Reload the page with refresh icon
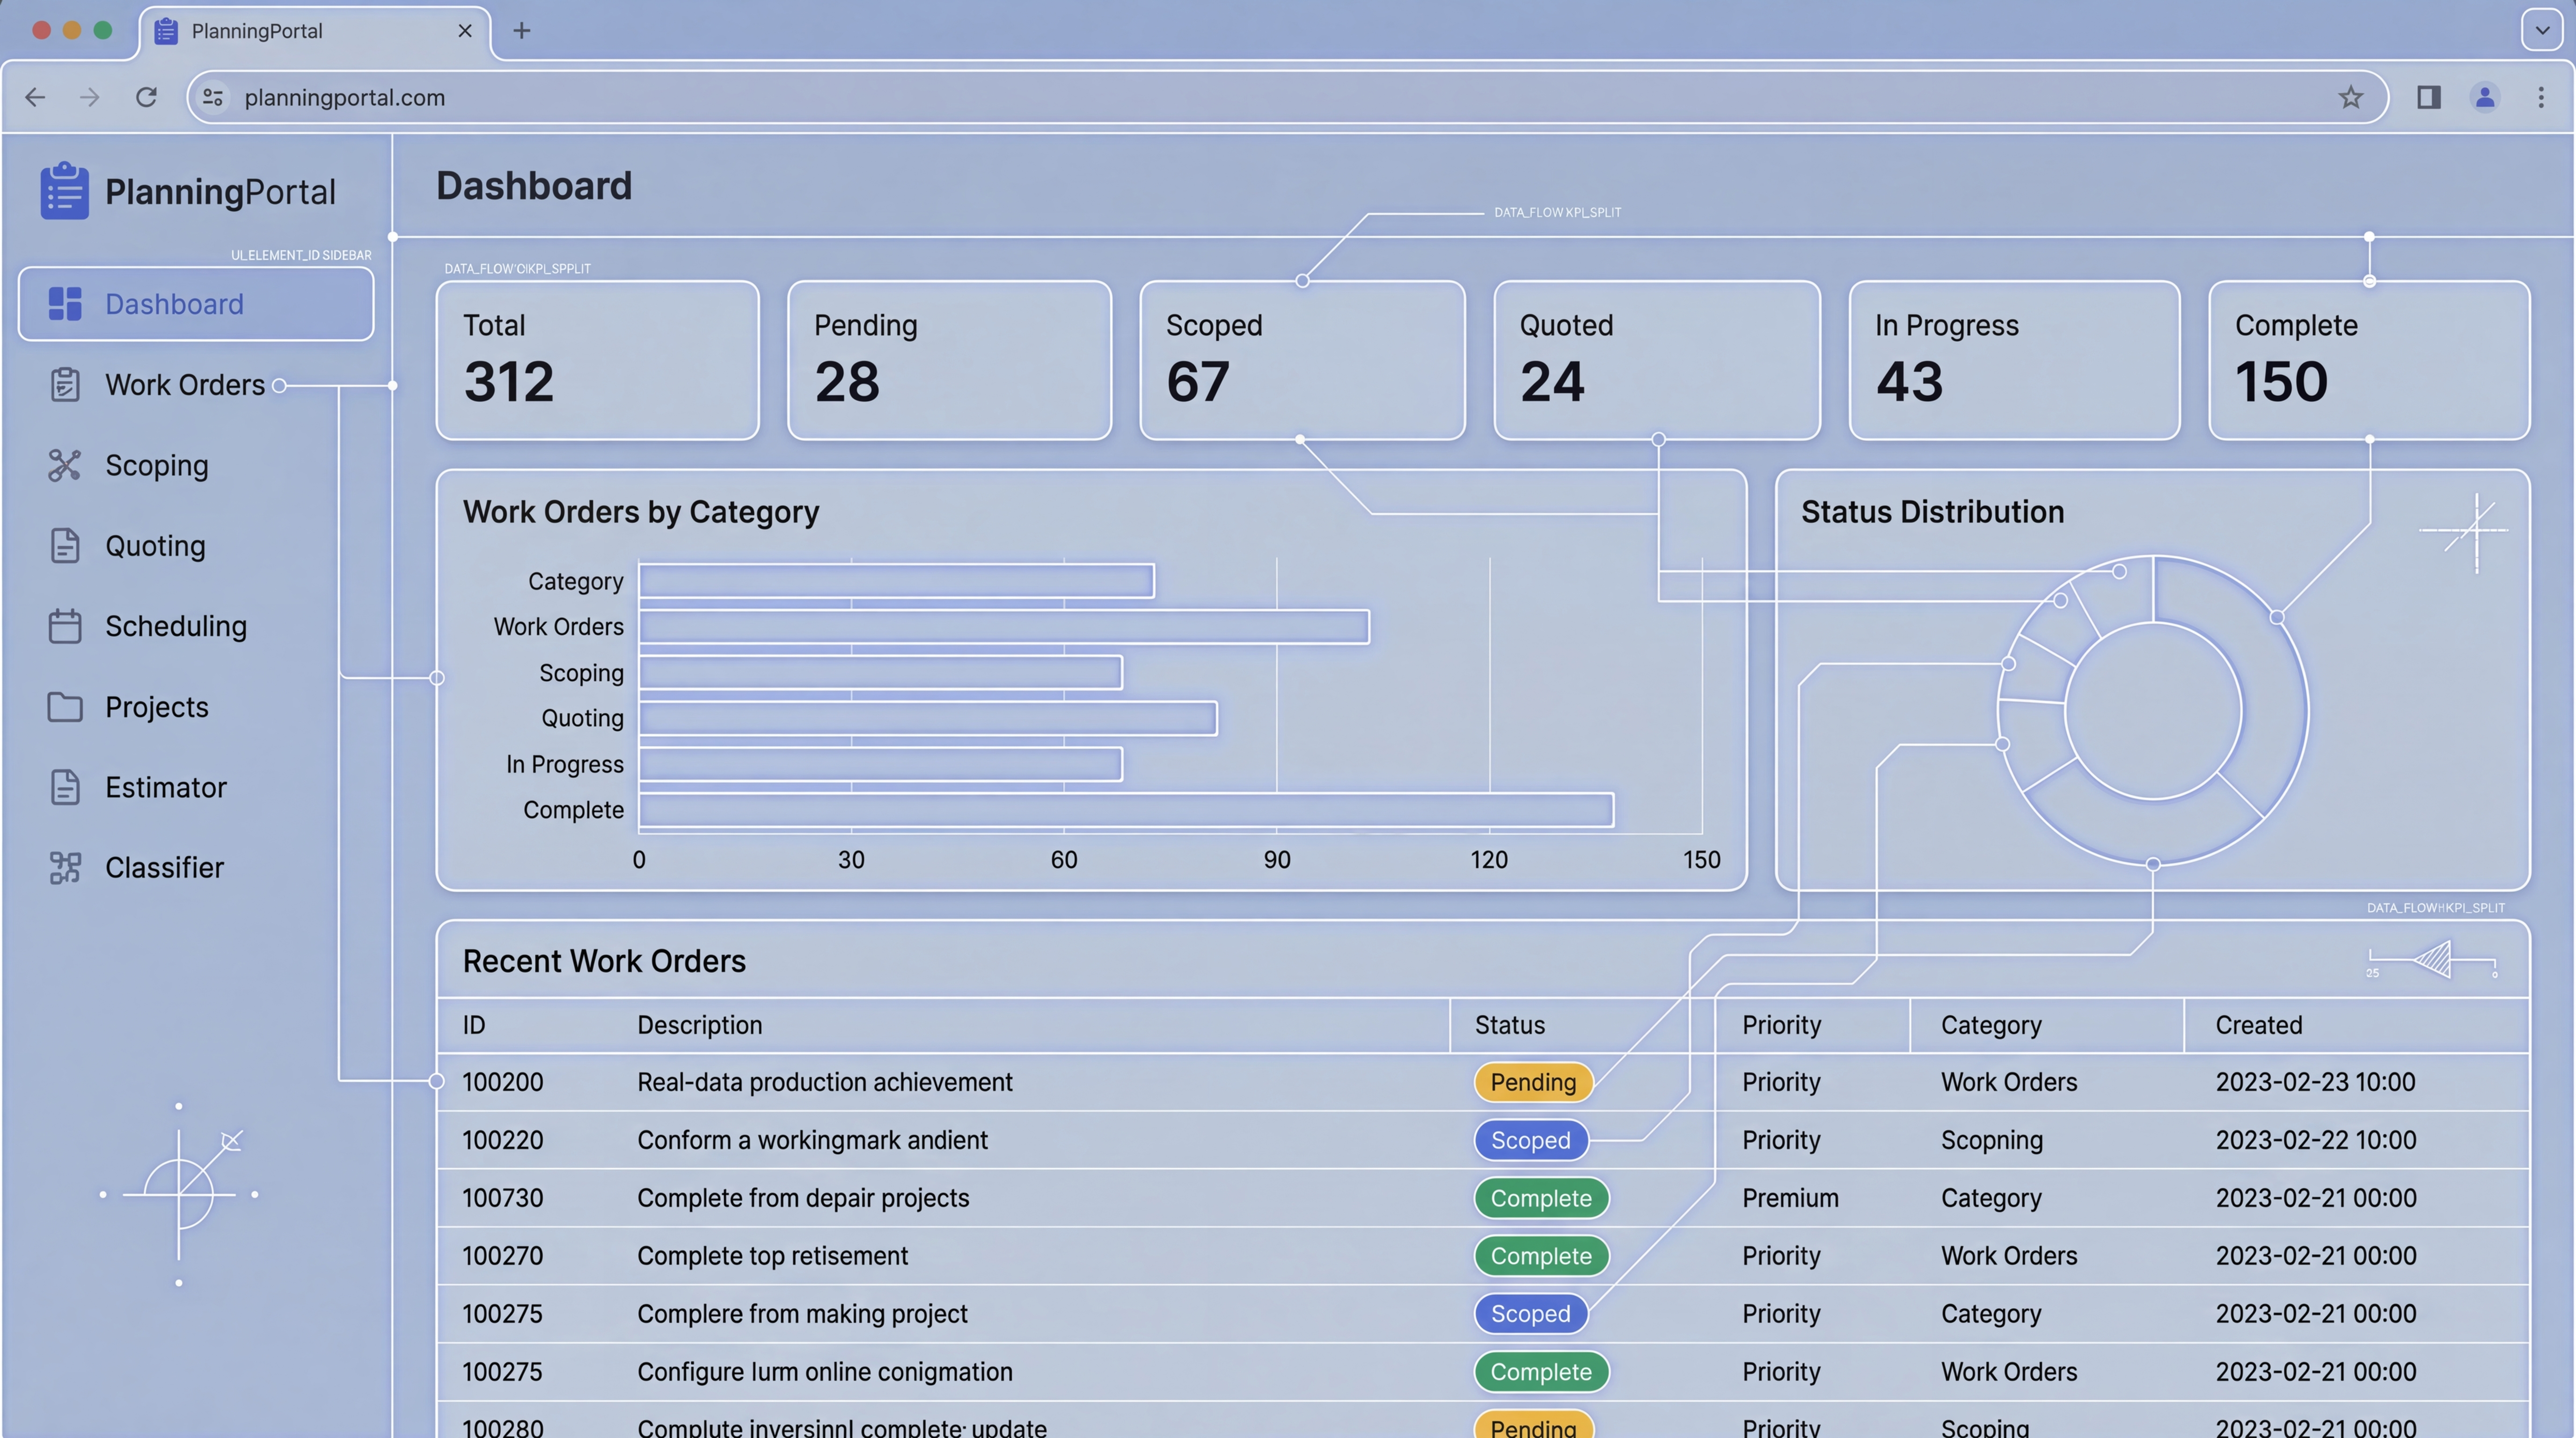The width and height of the screenshot is (2576, 1438). tap(146, 97)
